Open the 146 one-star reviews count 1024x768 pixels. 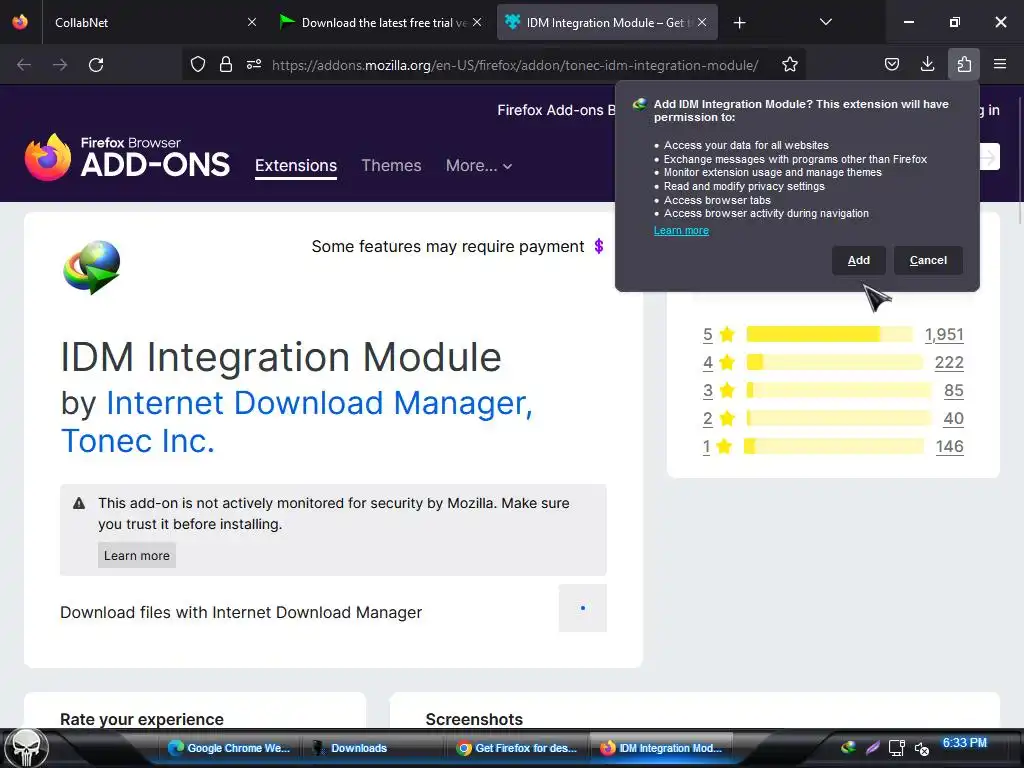950,447
